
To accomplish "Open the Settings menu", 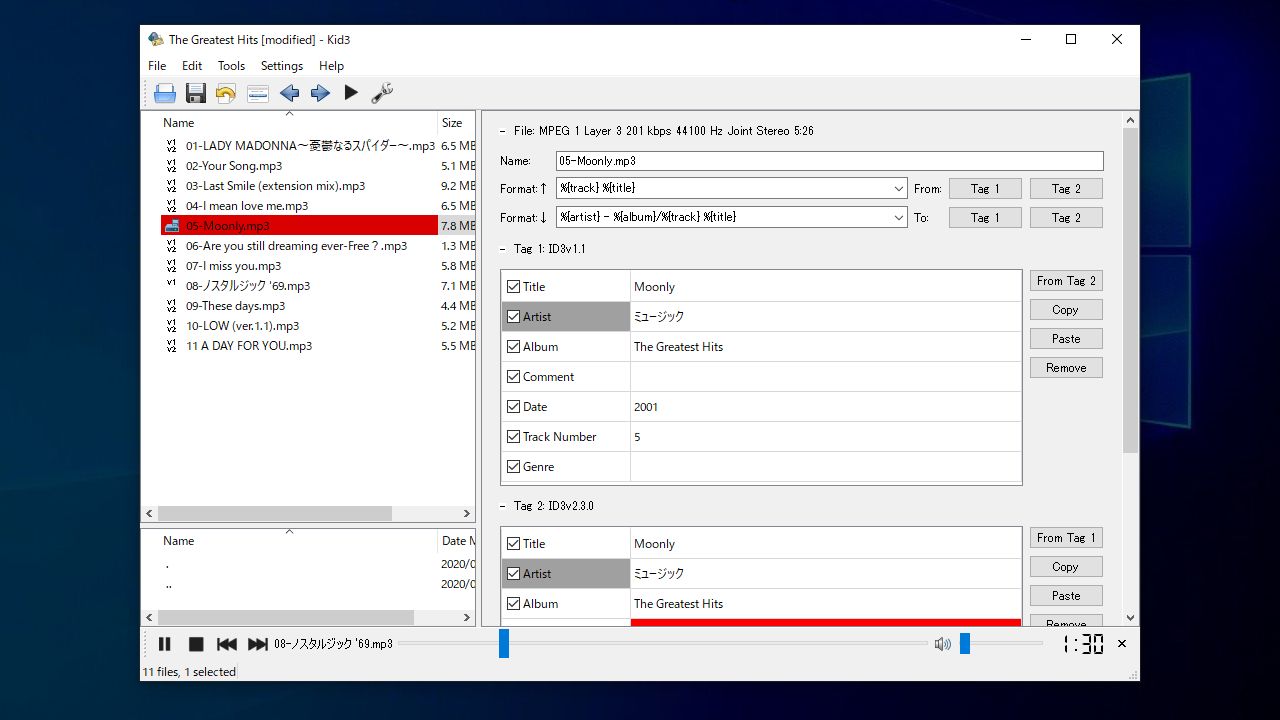I will click(x=282, y=66).
